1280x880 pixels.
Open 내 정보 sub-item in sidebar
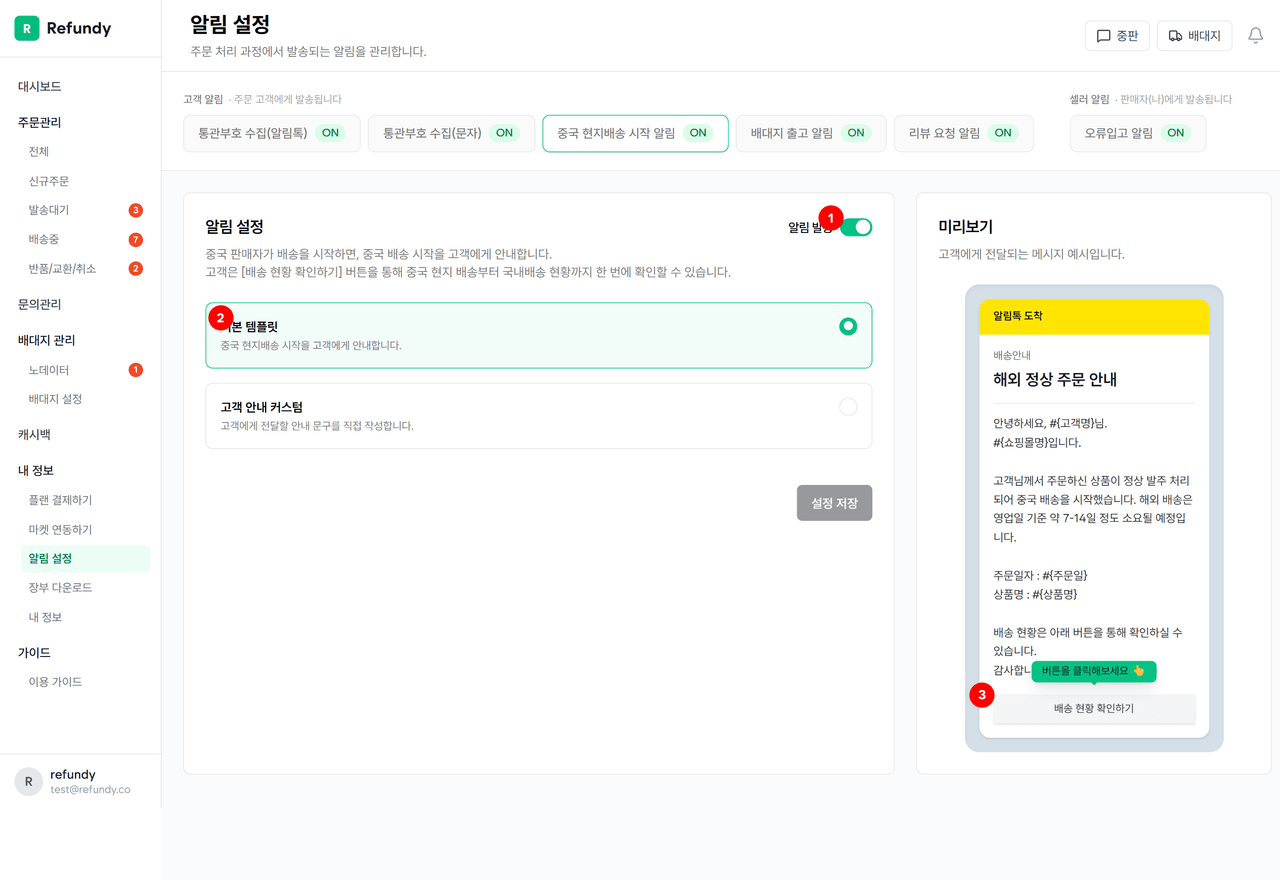pyautogui.click(x=45, y=617)
